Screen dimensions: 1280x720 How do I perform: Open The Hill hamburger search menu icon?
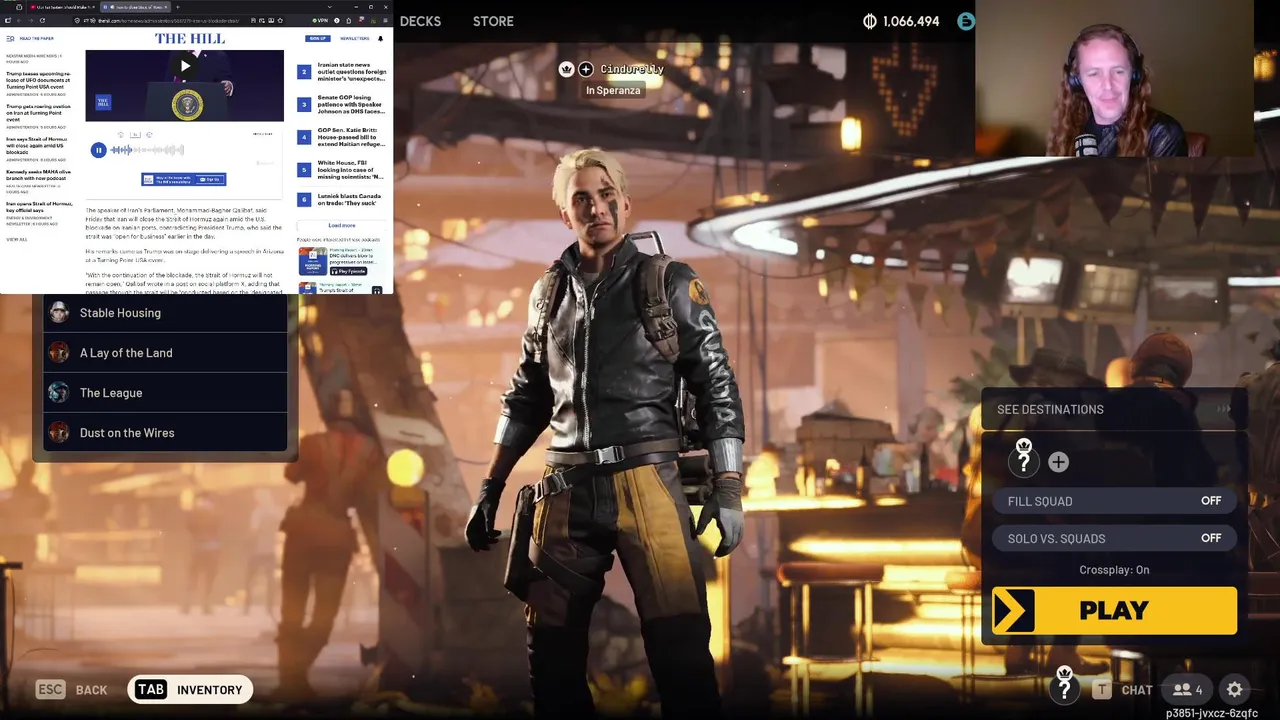[x=10, y=38]
